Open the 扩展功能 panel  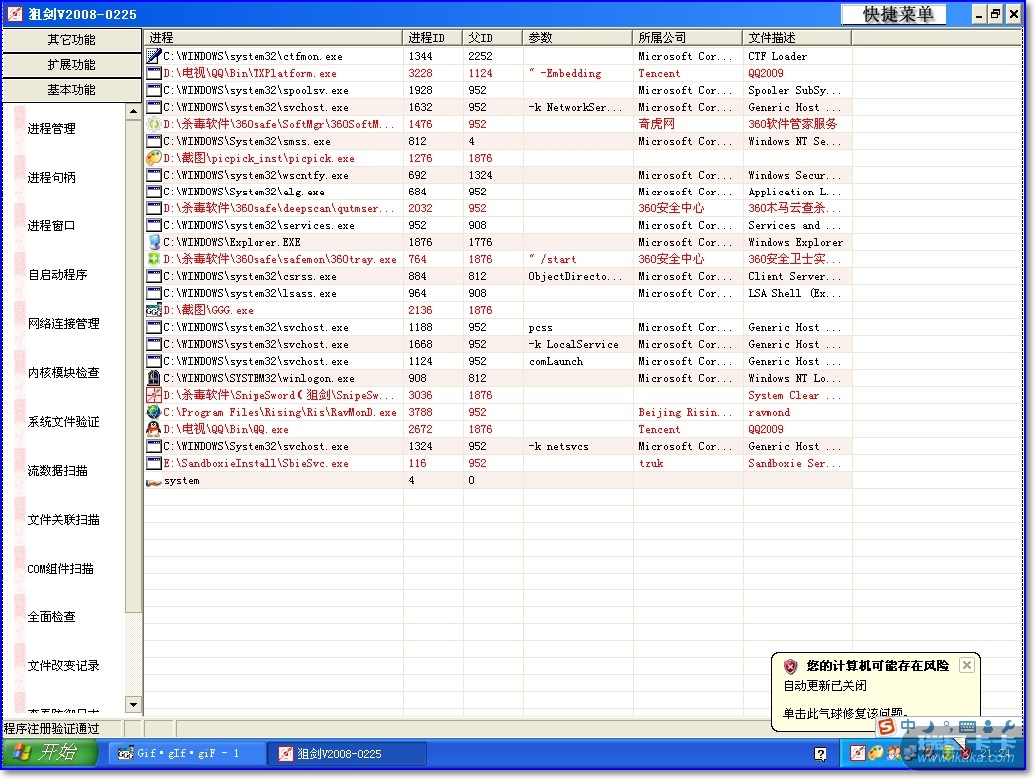point(71,65)
